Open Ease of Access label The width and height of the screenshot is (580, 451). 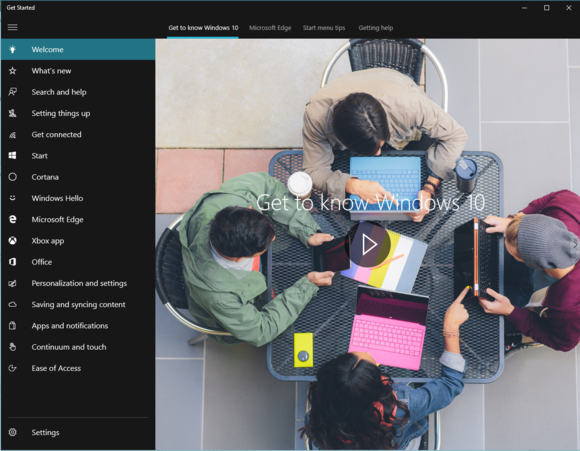click(56, 368)
